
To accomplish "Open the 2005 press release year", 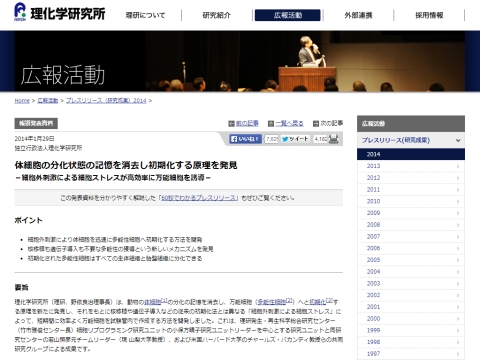I will (x=411, y=260).
